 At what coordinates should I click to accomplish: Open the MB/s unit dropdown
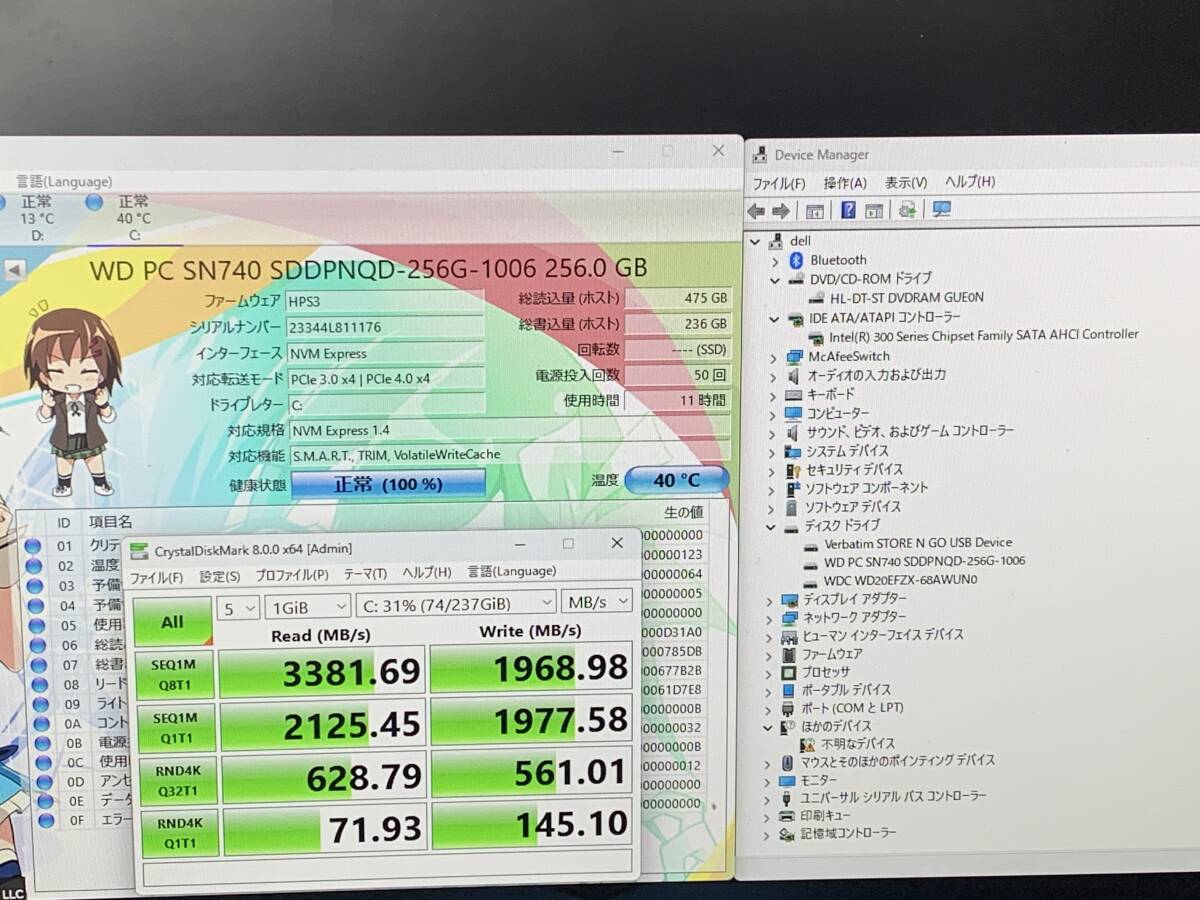[x=597, y=601]
